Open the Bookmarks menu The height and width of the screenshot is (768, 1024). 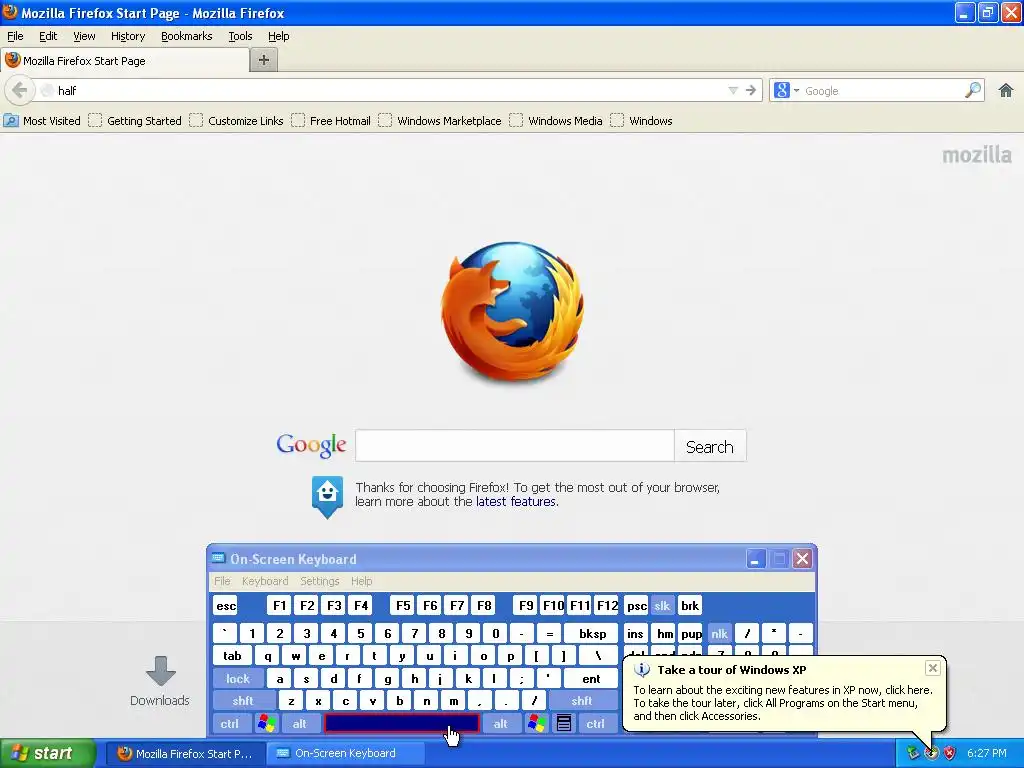187,36
